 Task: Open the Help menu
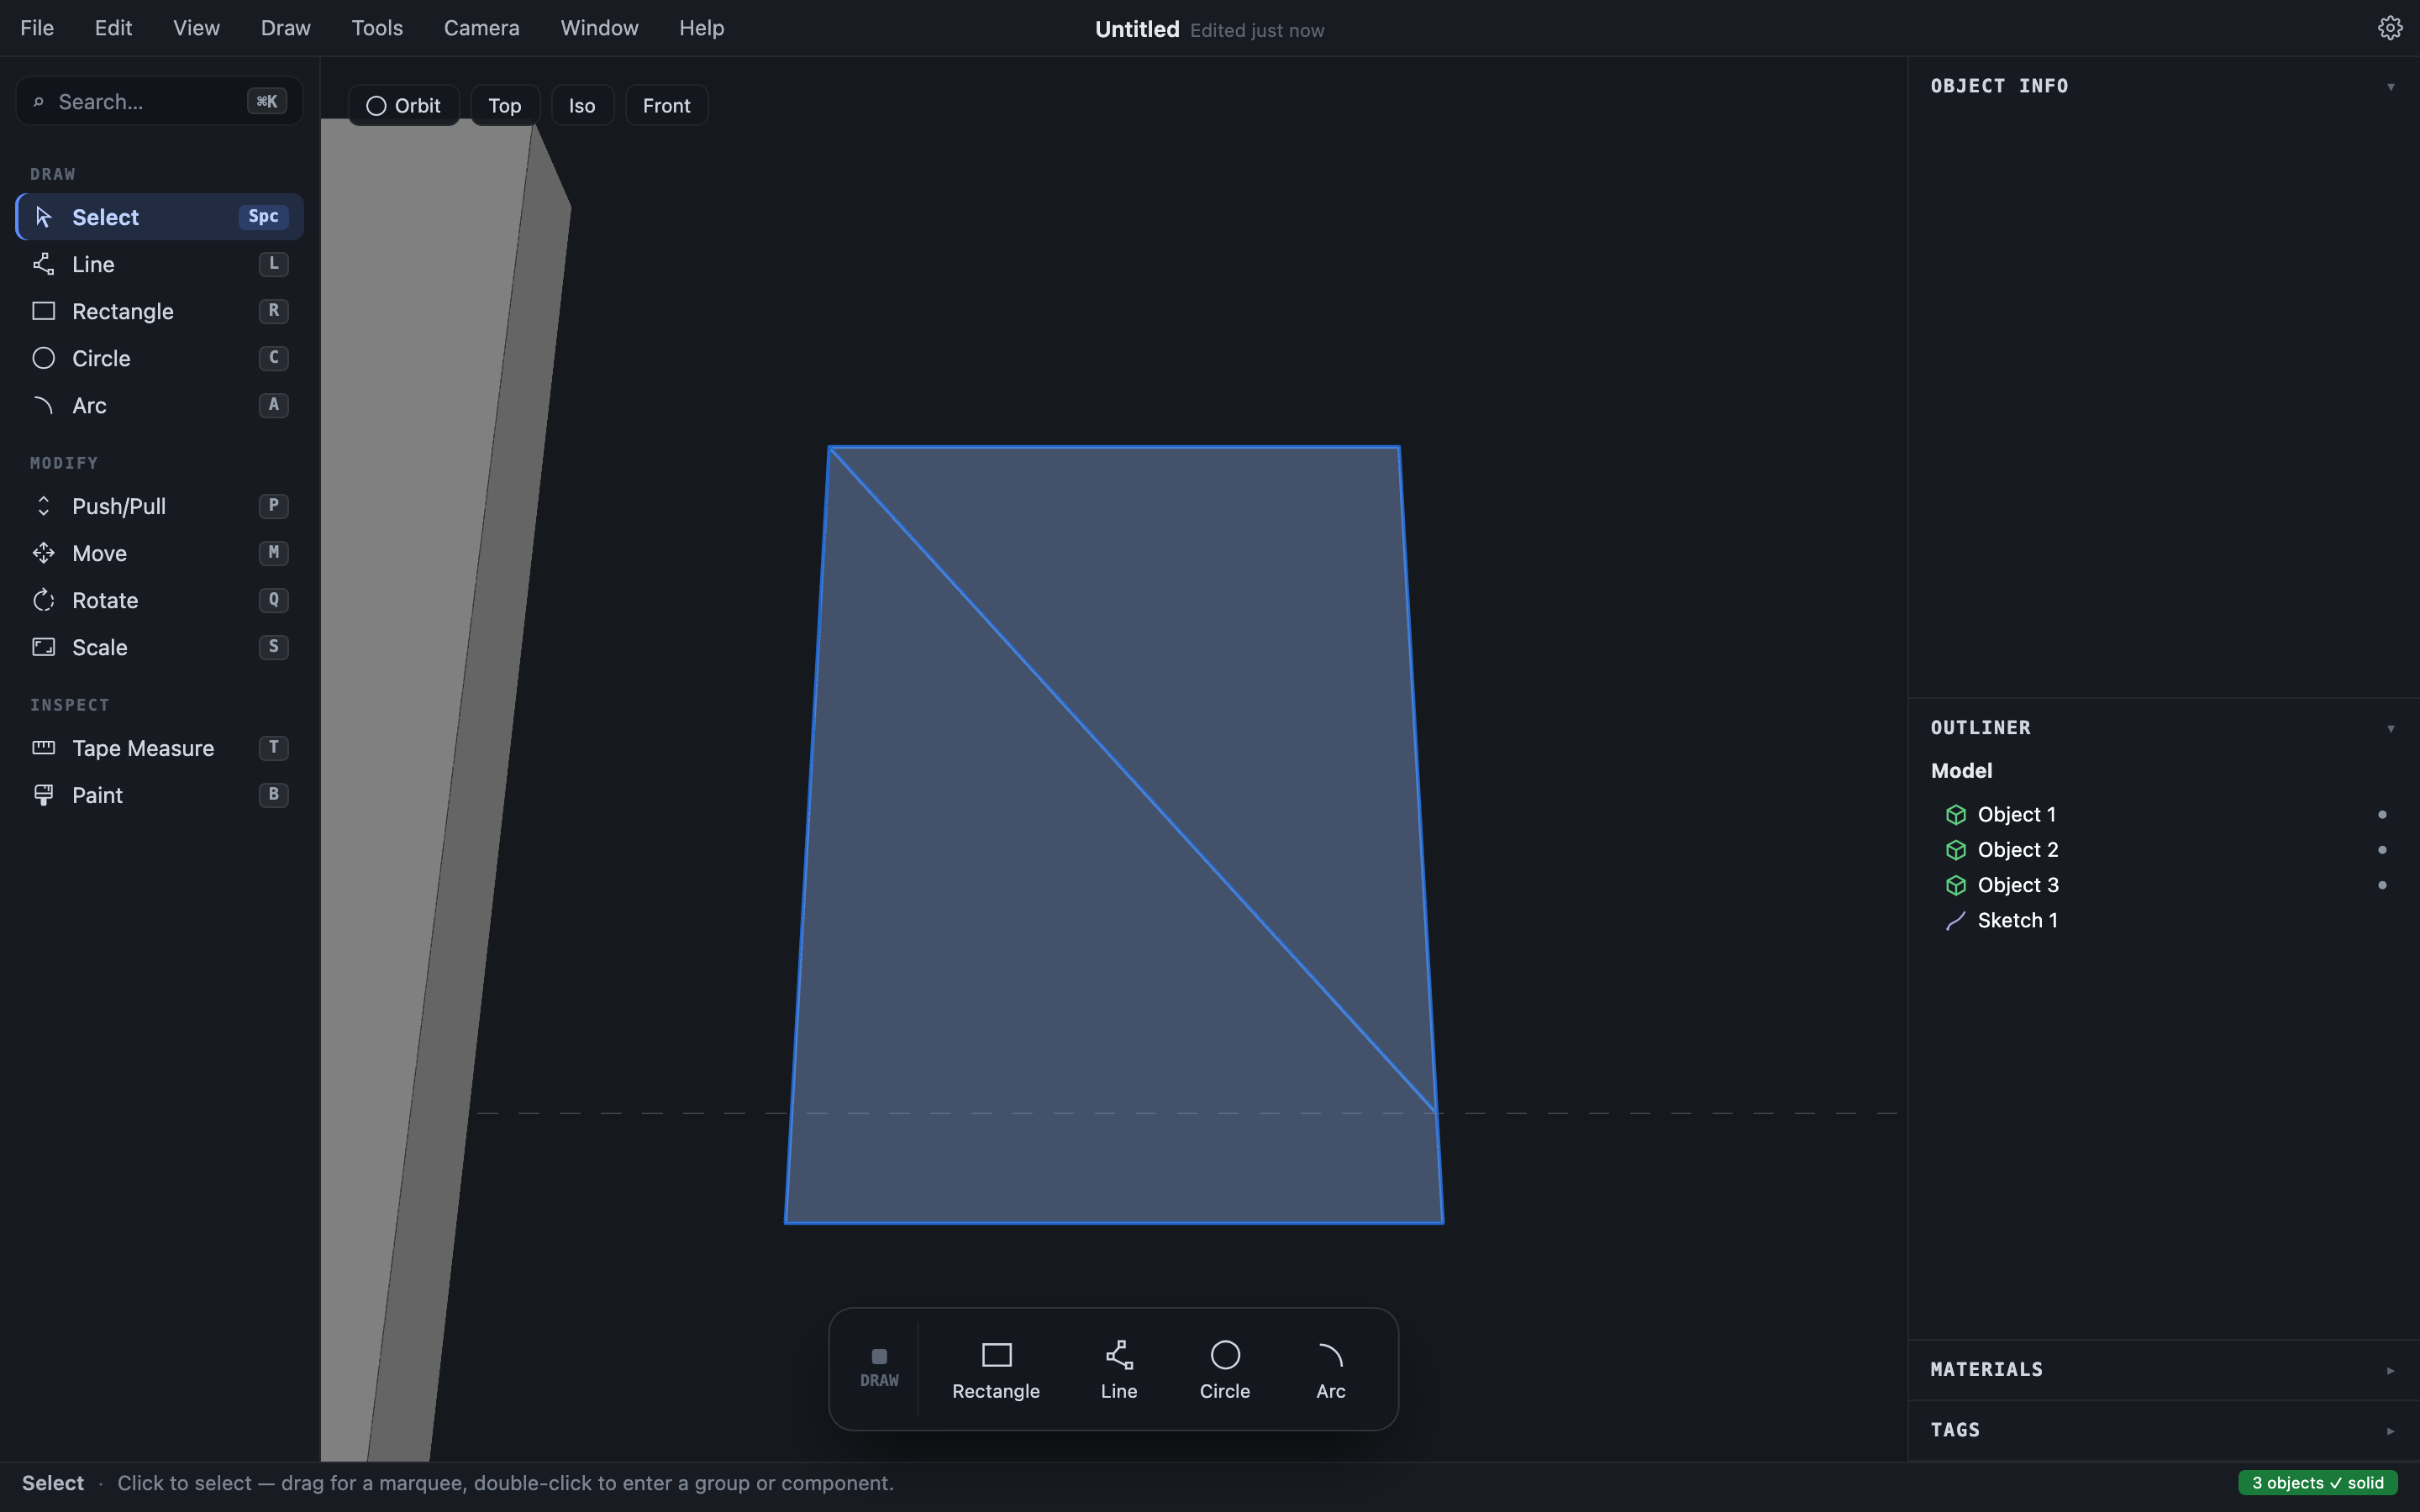(x=701, y=28)
